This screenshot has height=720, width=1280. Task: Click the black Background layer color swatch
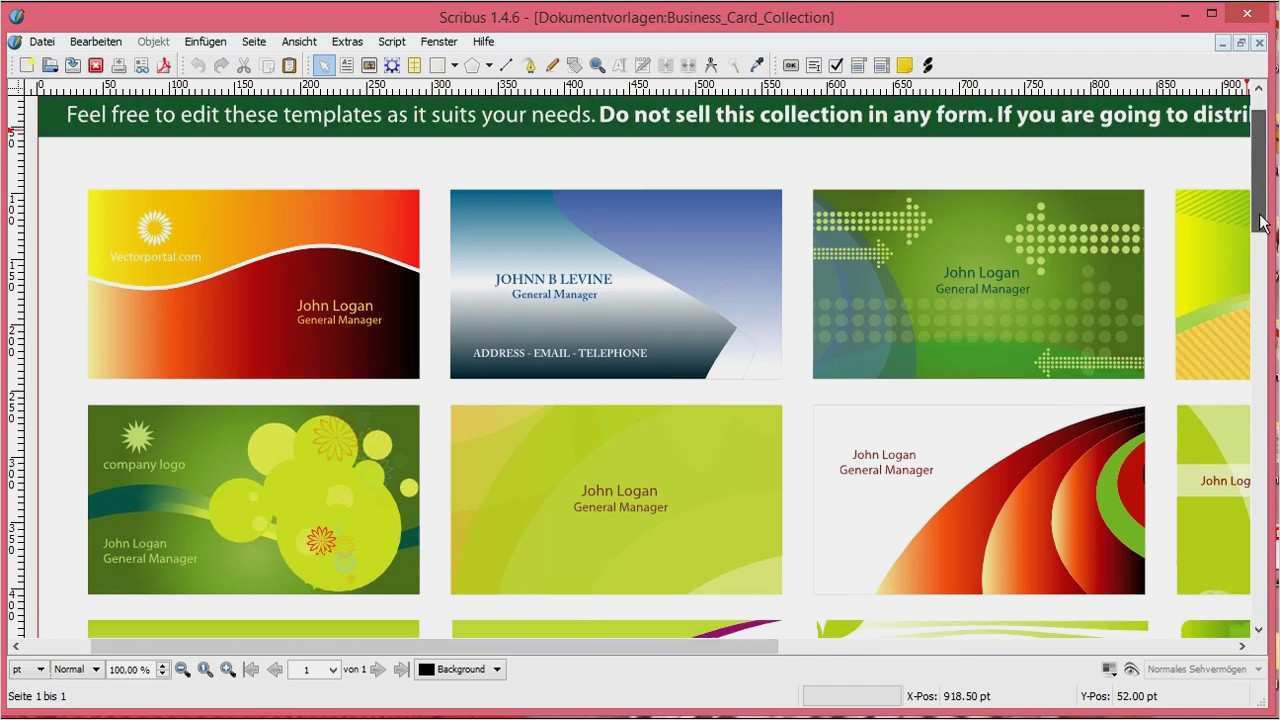[x=426, y=669]
